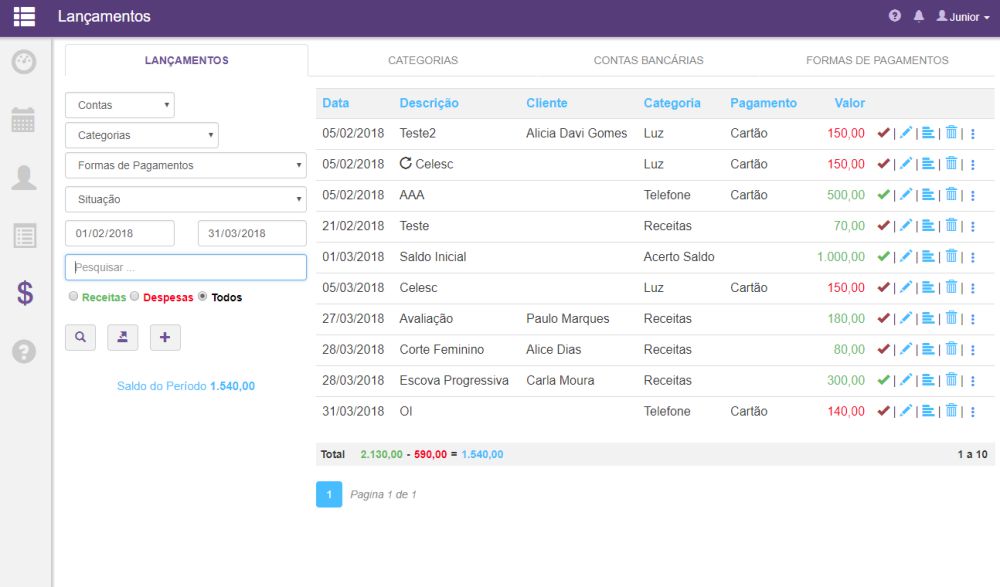Open more options for OI row

973,412
